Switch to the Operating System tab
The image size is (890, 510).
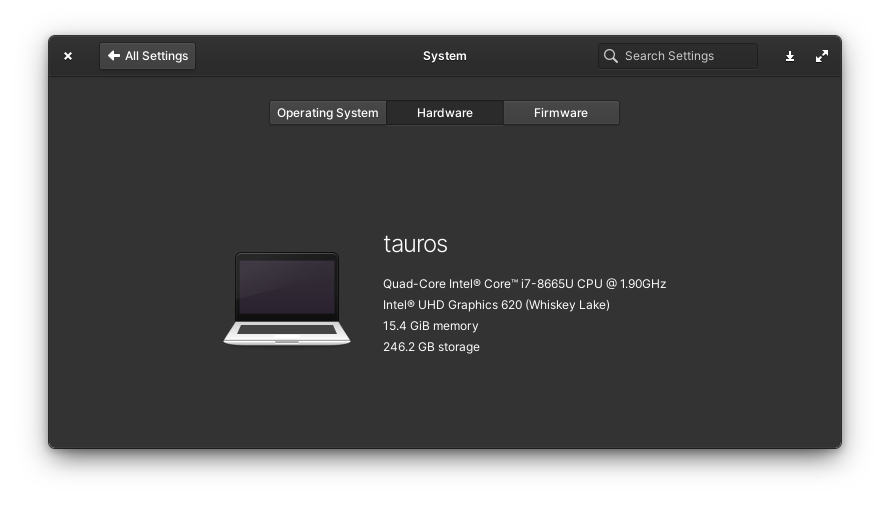coord(328,113)
